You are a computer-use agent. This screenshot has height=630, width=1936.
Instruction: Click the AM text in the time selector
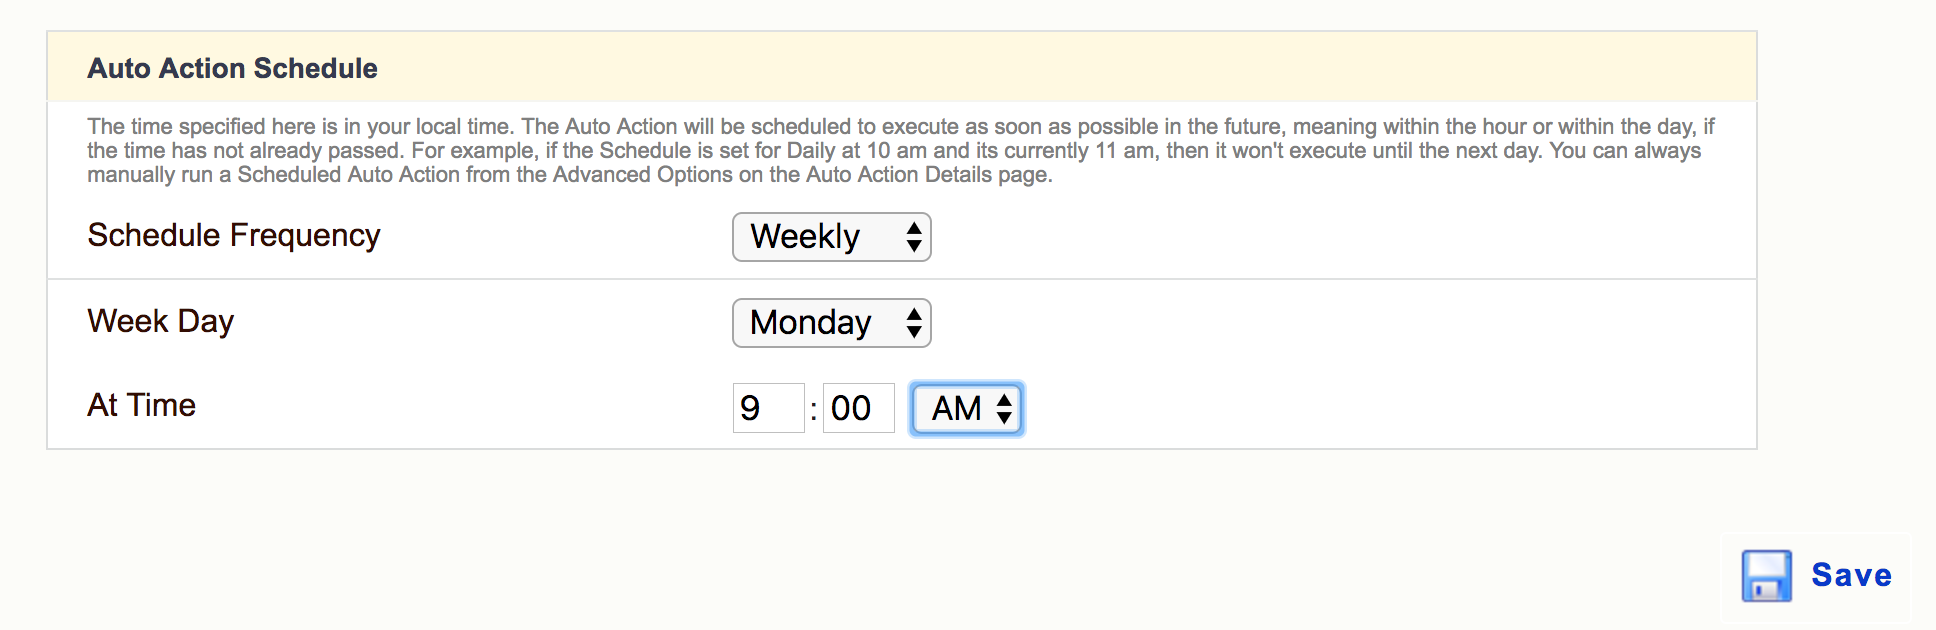click(x=957, y=409)
